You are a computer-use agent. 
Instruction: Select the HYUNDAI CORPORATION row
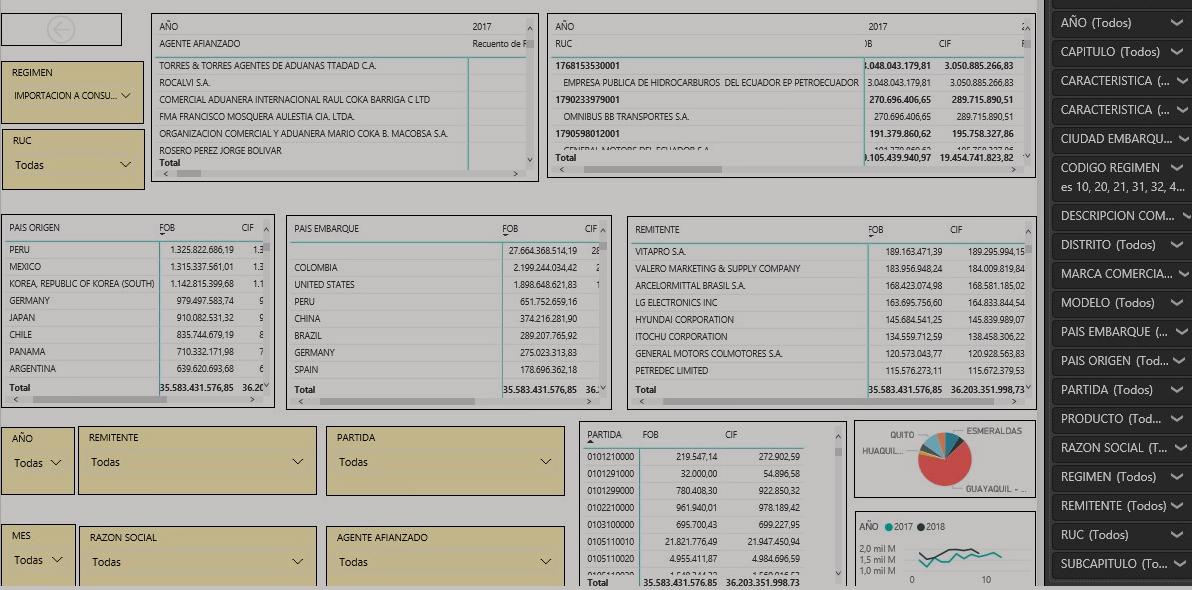point(829,319)
